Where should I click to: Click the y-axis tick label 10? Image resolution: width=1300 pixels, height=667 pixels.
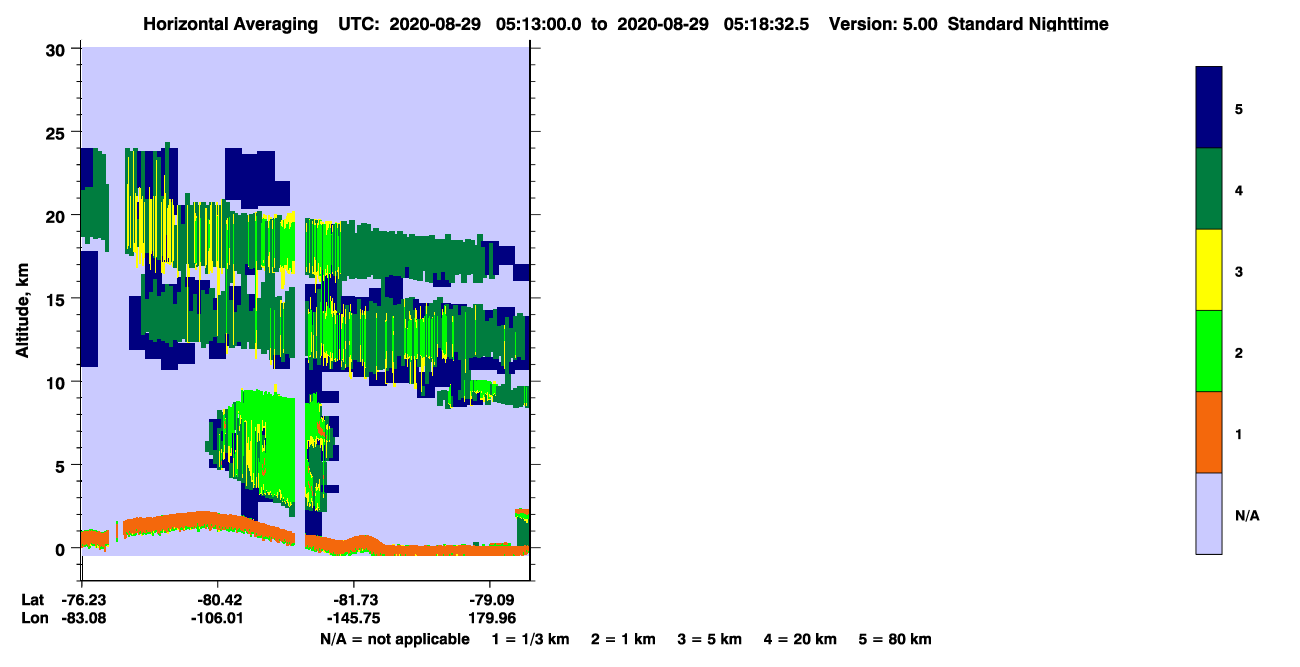(x=58, y=382)
